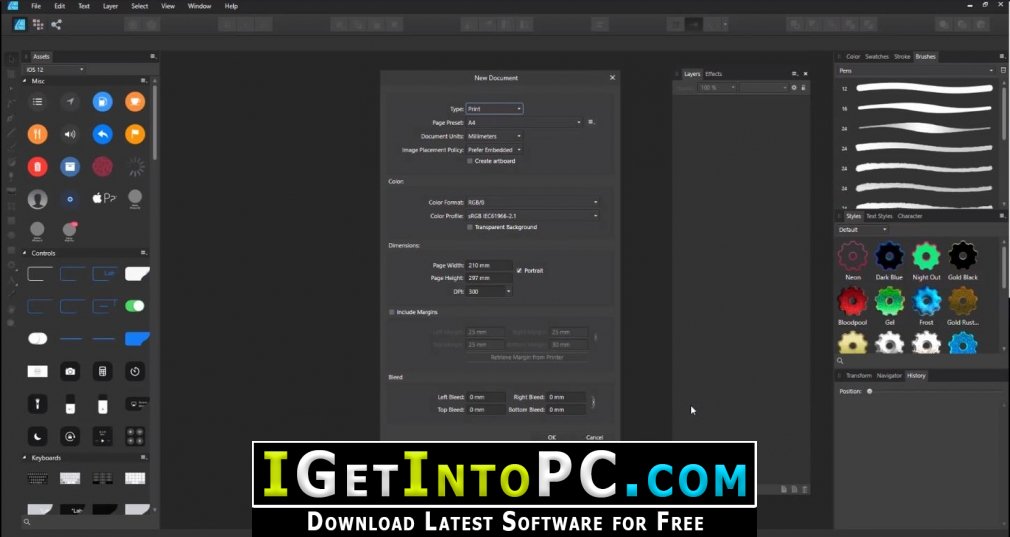Click the calculator icon in Controls assets
Image resolution: width=1010 pixels, height=537 pixels.
(102, 372)
